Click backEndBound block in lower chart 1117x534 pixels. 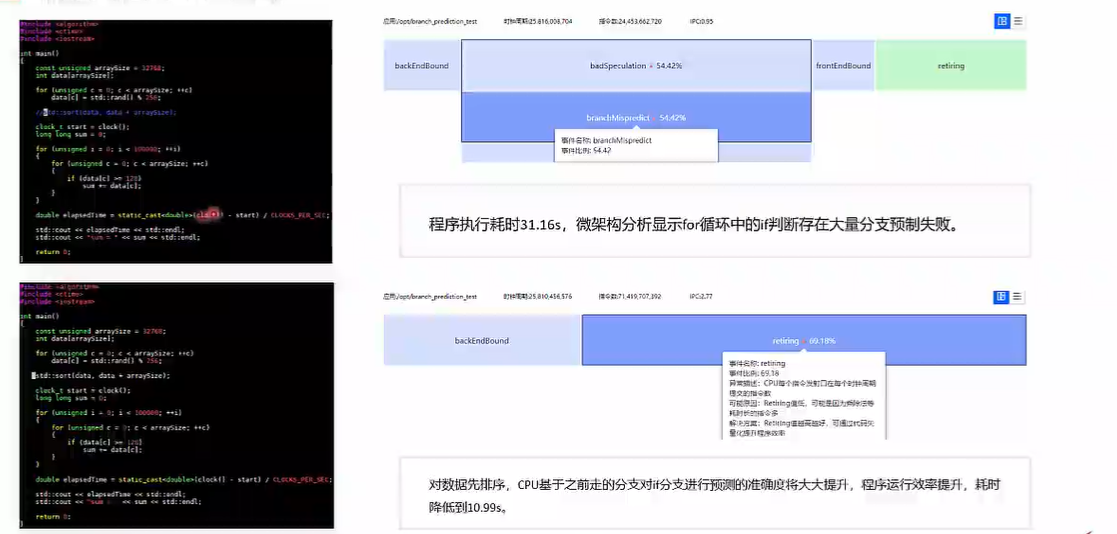click(x=482, y=340)
